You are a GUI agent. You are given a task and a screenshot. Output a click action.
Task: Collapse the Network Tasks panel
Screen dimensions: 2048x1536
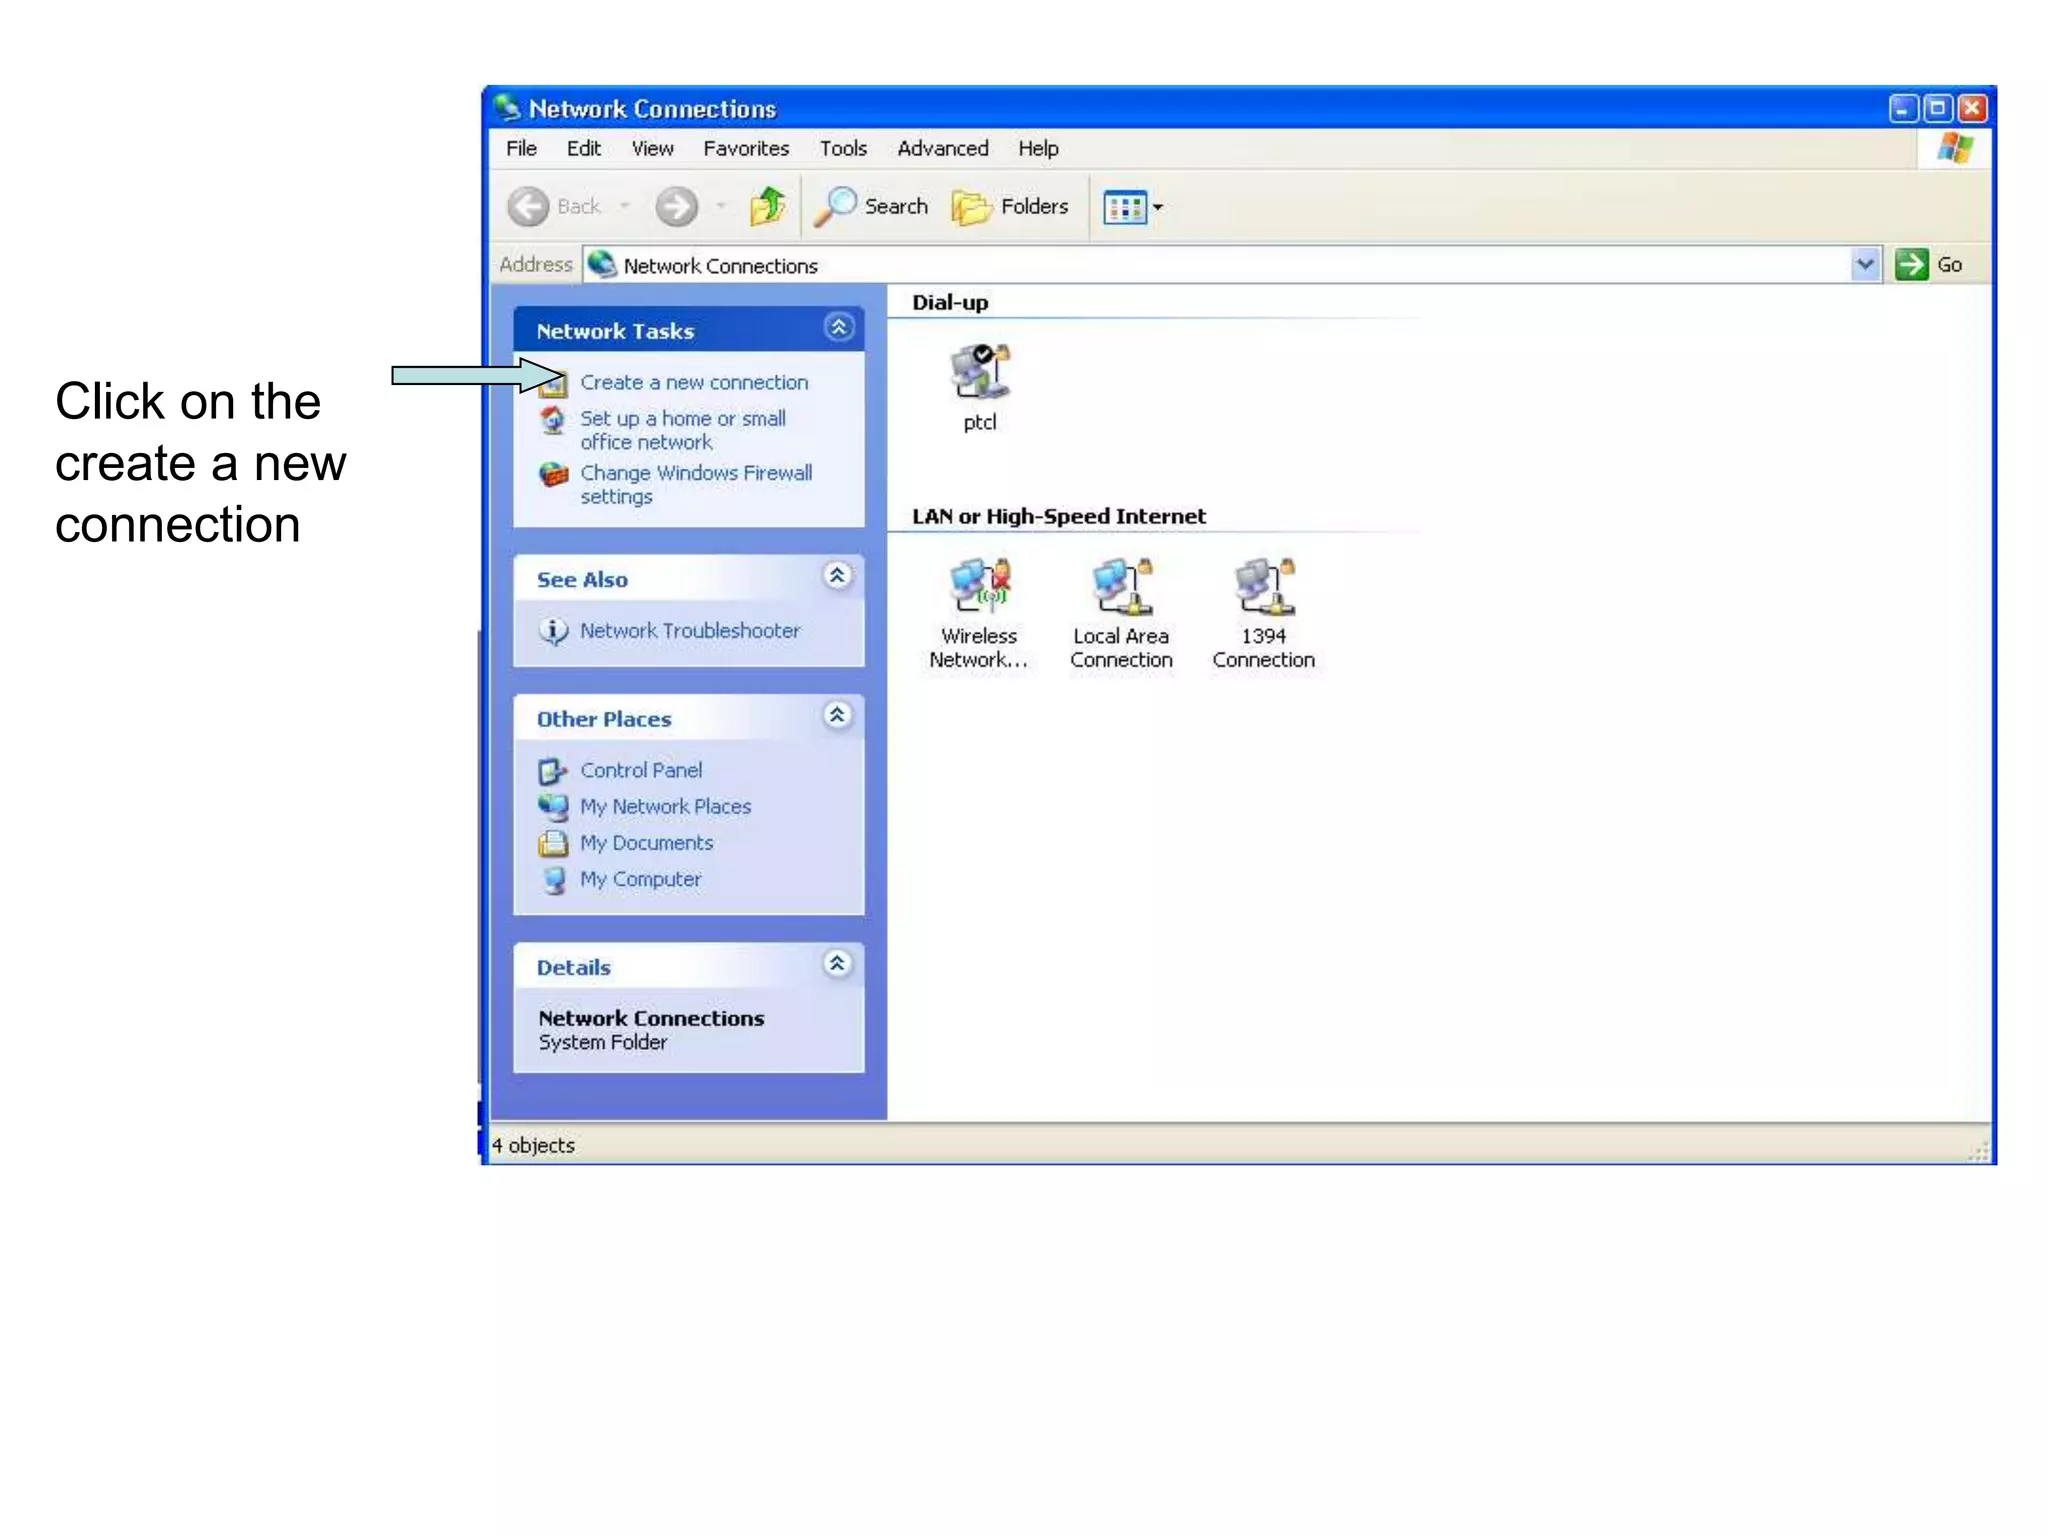(838, 328)
